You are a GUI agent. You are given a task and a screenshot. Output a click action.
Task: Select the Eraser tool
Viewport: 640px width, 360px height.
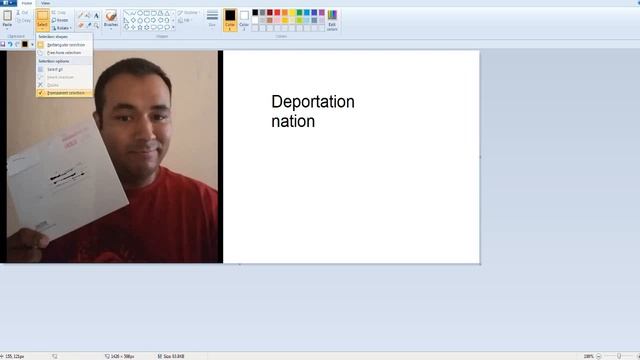(x=80, y=25)
